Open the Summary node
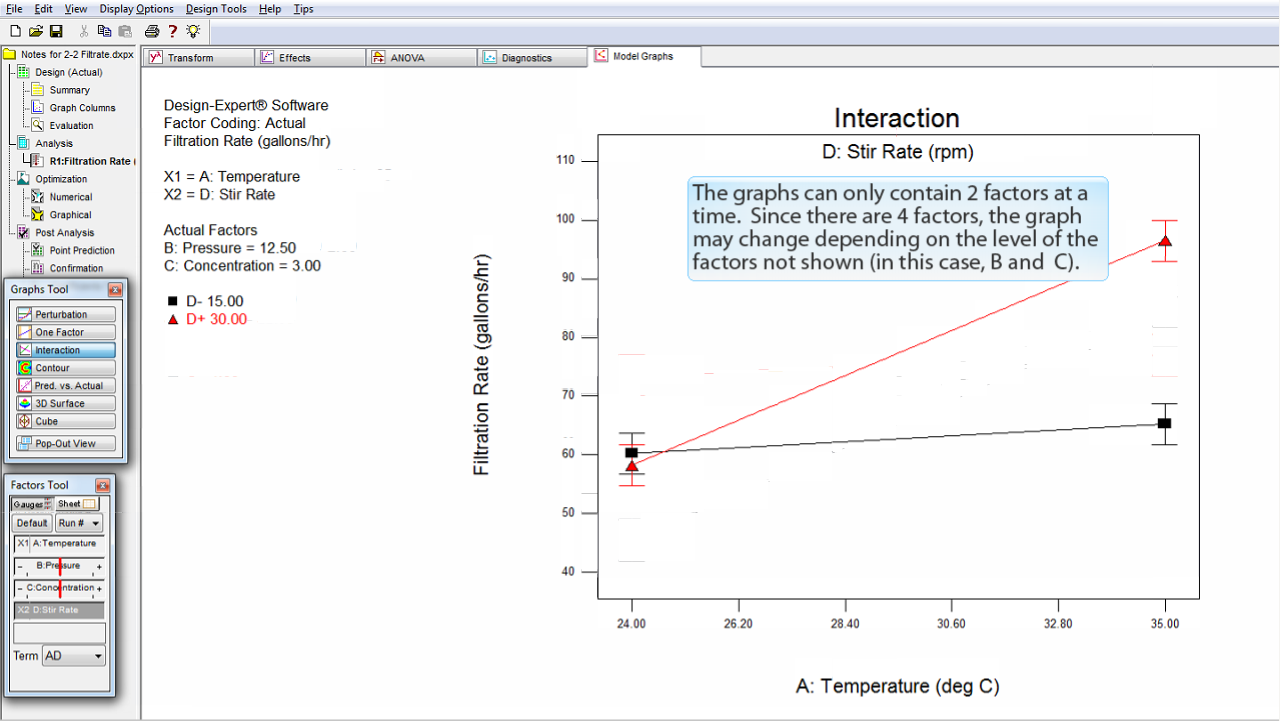The image size is (1280, 721). coord(61,90)
